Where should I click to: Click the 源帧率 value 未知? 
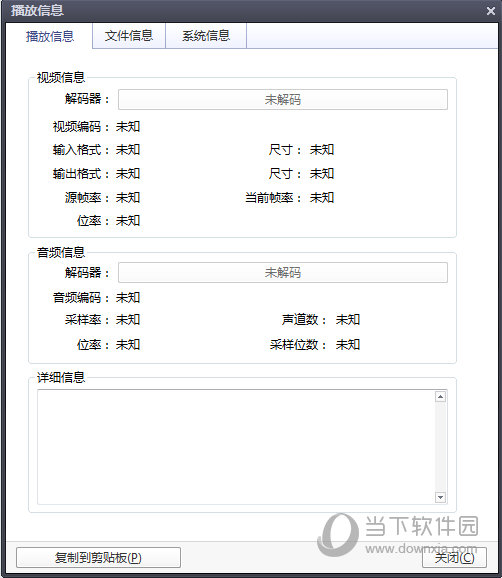click(128, 198)
